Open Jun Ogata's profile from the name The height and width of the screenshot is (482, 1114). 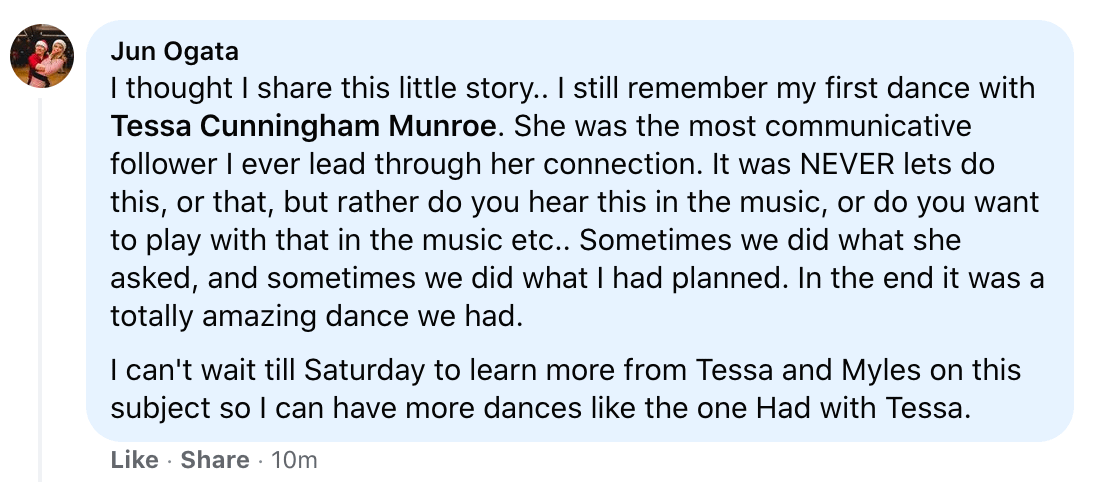coord(174,52)
